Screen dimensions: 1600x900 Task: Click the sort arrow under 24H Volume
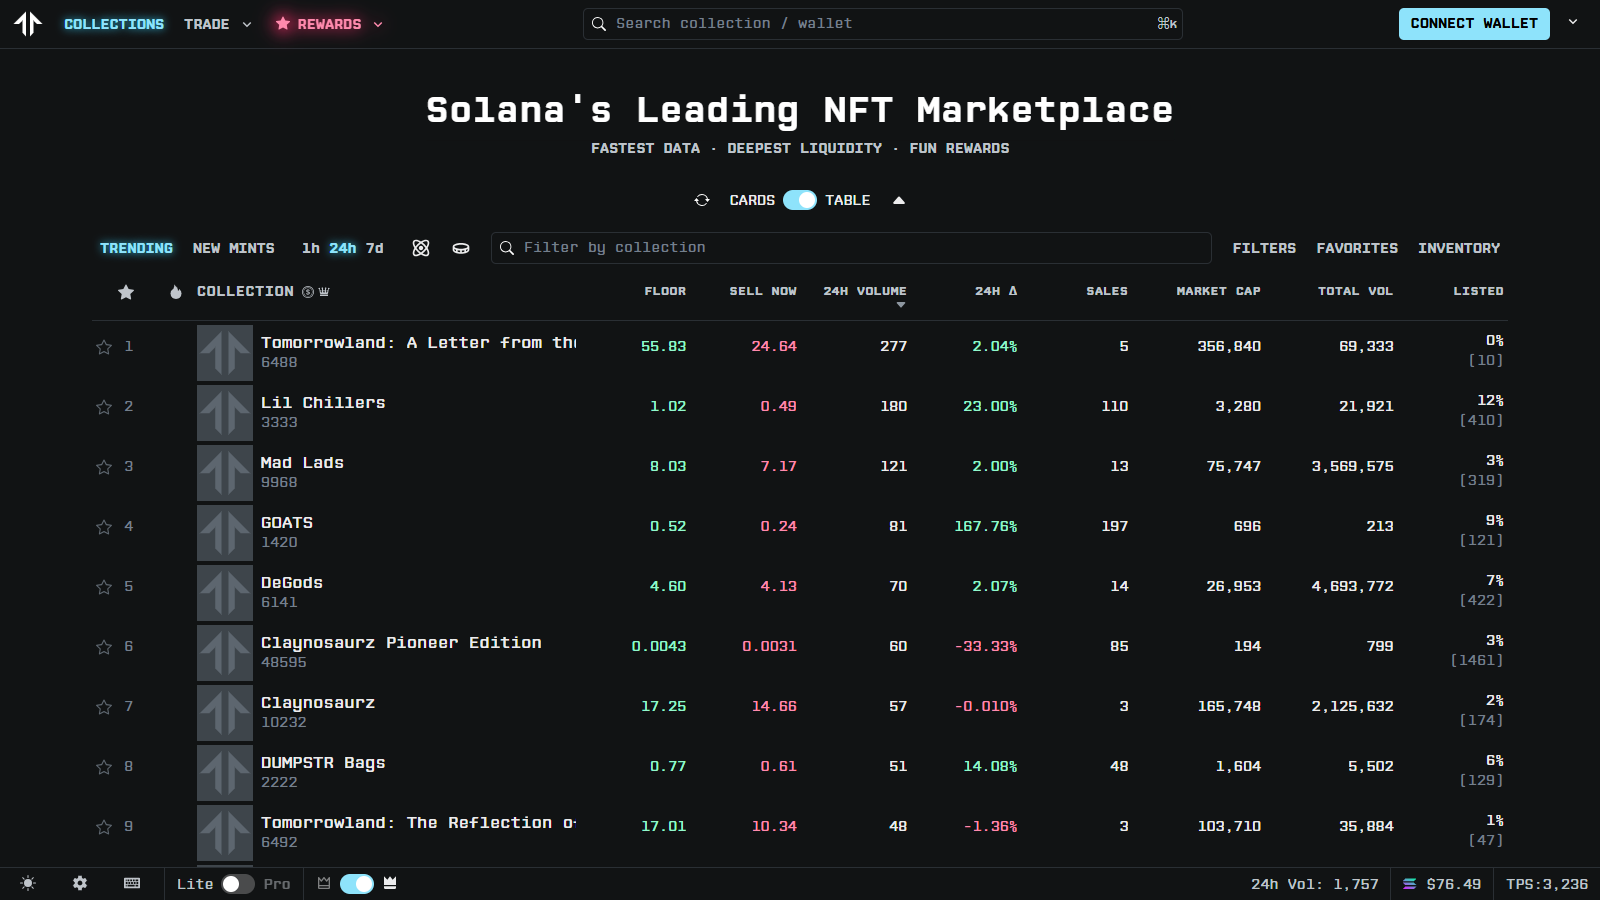[901, 305]
